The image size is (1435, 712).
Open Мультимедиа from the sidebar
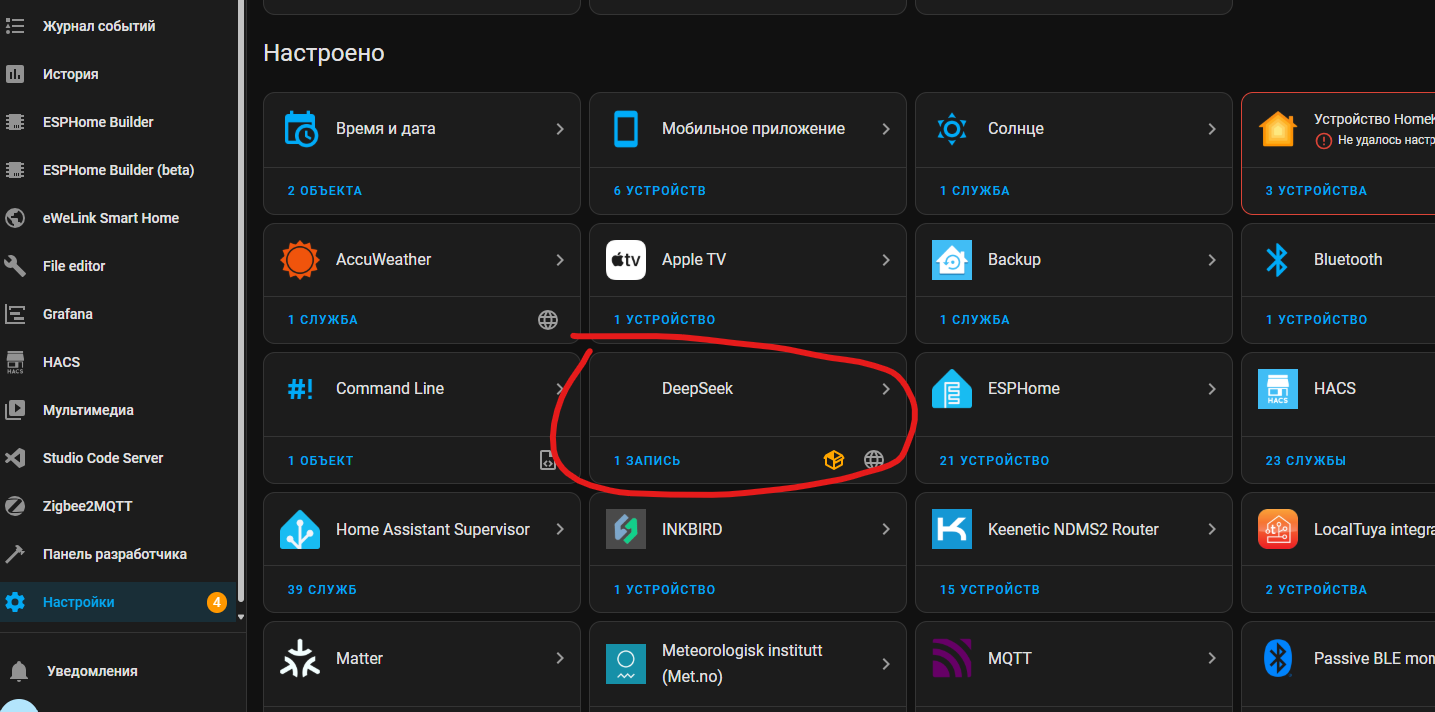(118, 410)
